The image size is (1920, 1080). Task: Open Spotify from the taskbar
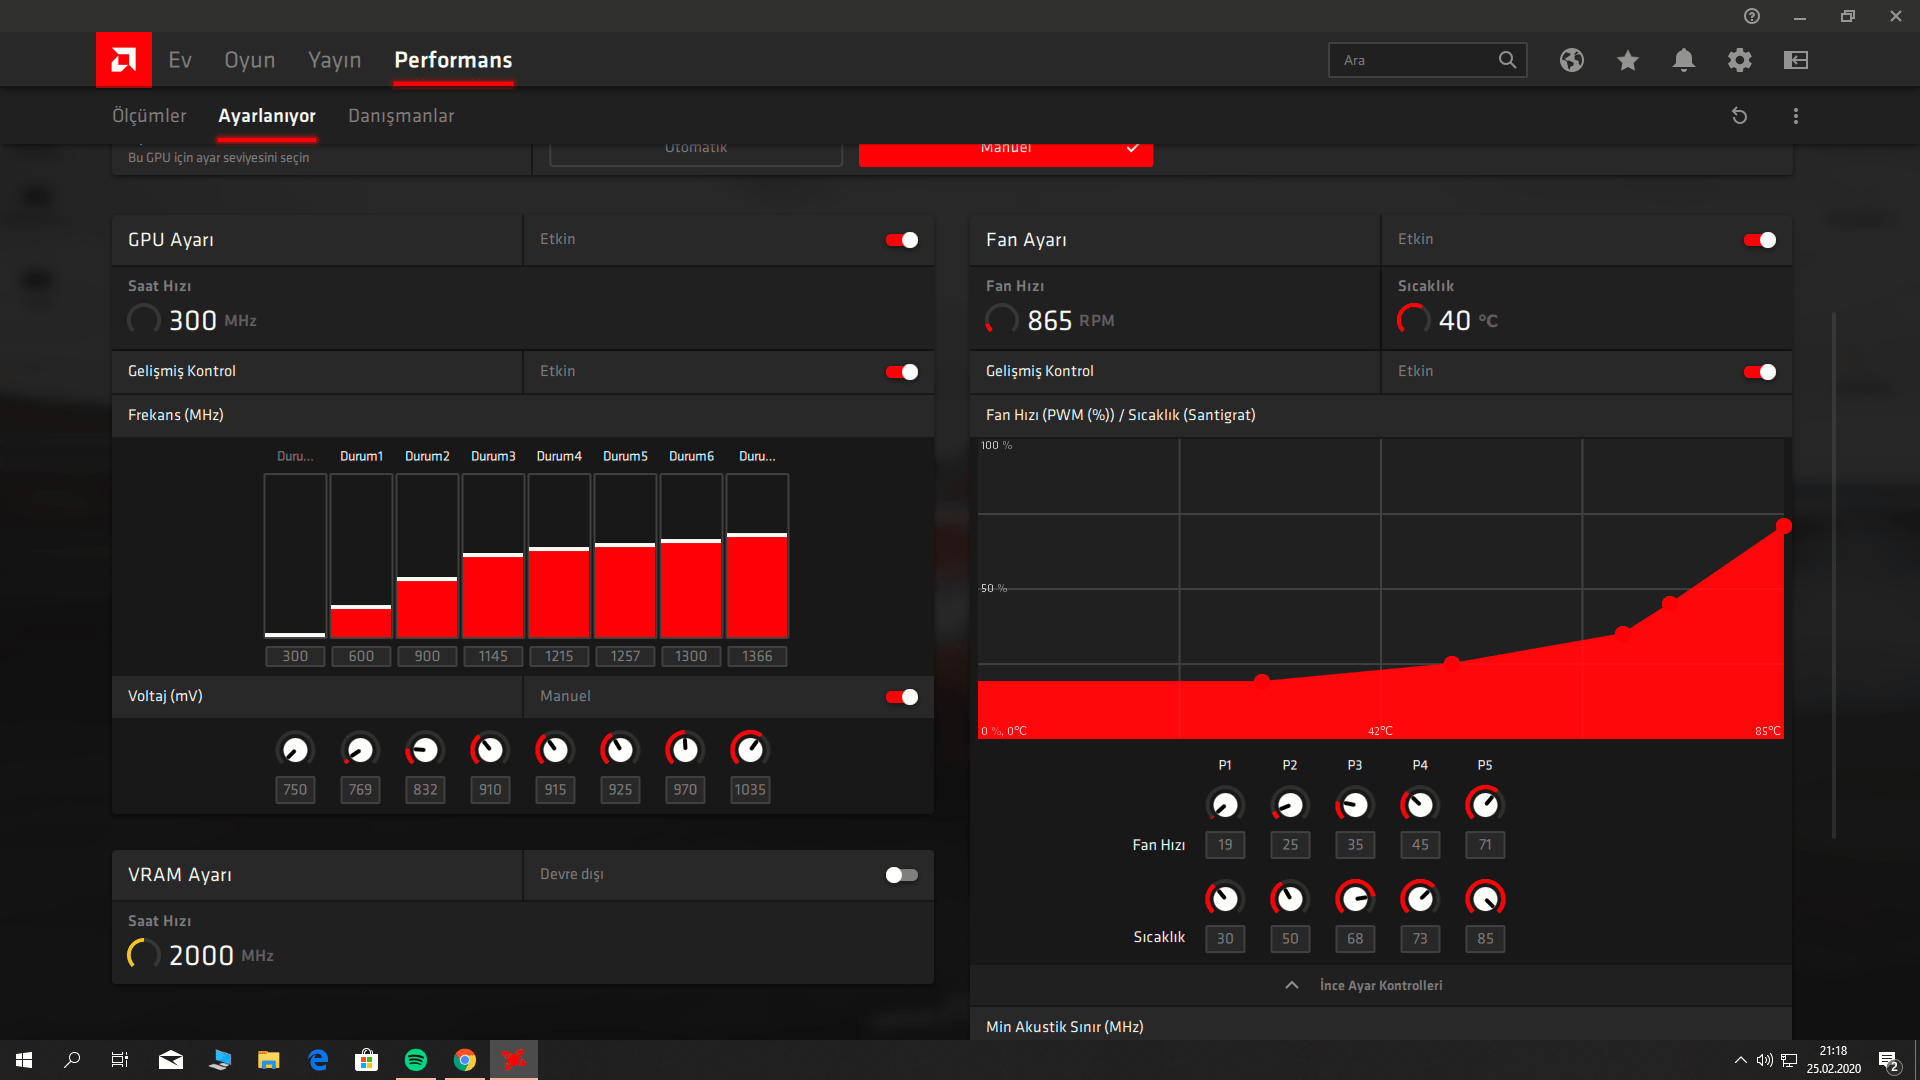[x=416, y=1060]
